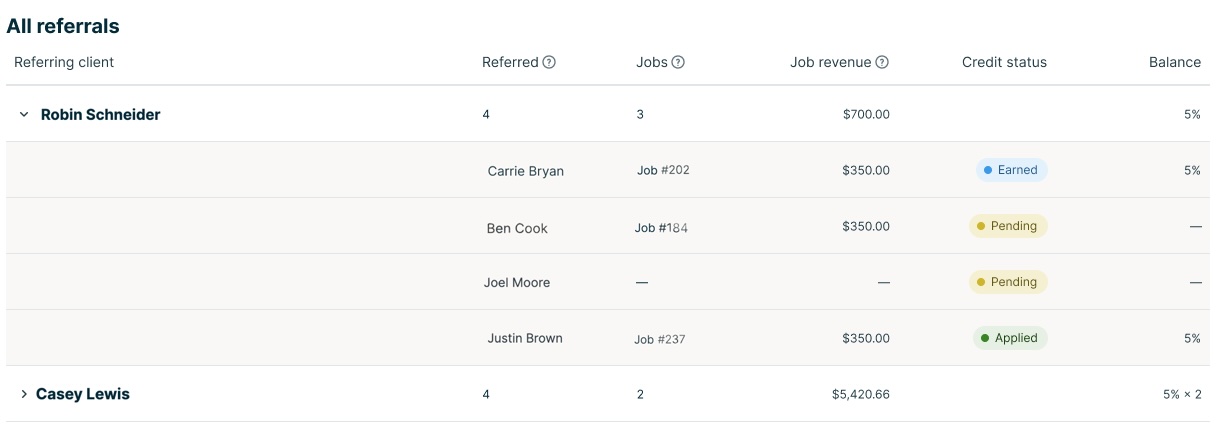Viewport: 1218px width, 424px height.
Task: Click referred client Joel Moore
Action: [517, 283]
